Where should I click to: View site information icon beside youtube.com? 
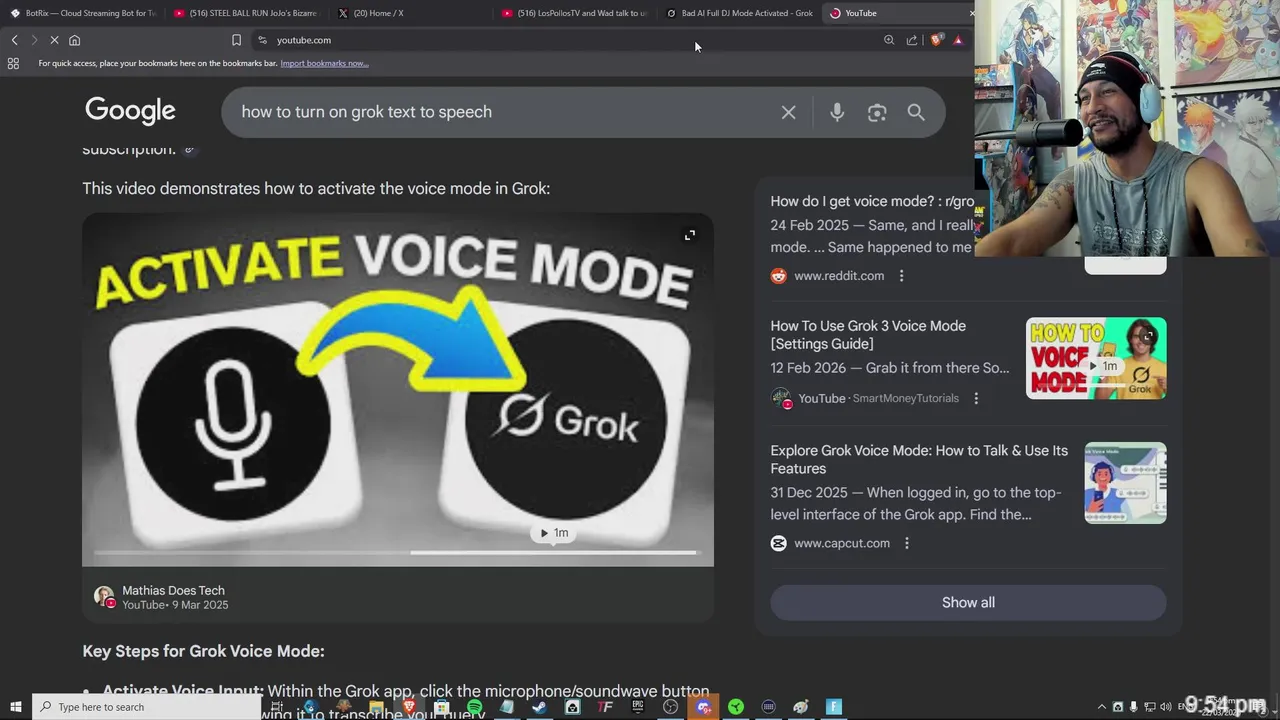(x=262, y=40)
